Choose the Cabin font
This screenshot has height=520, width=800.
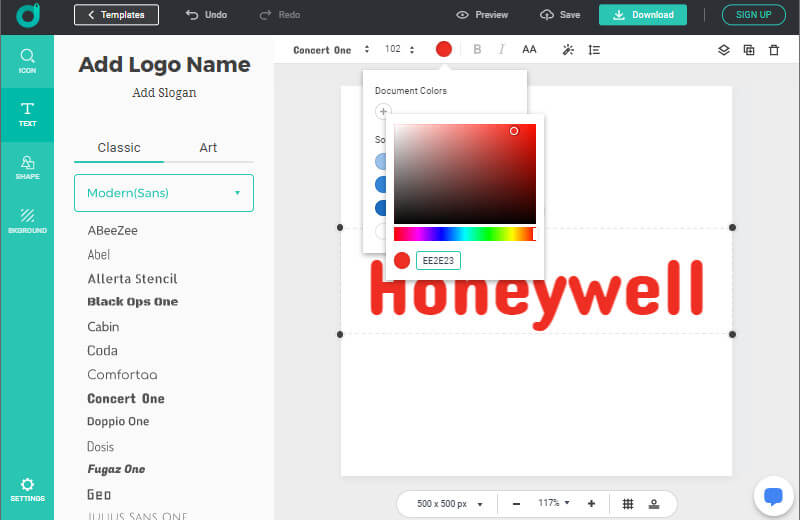pyautogui.click(x=103, y=327)
